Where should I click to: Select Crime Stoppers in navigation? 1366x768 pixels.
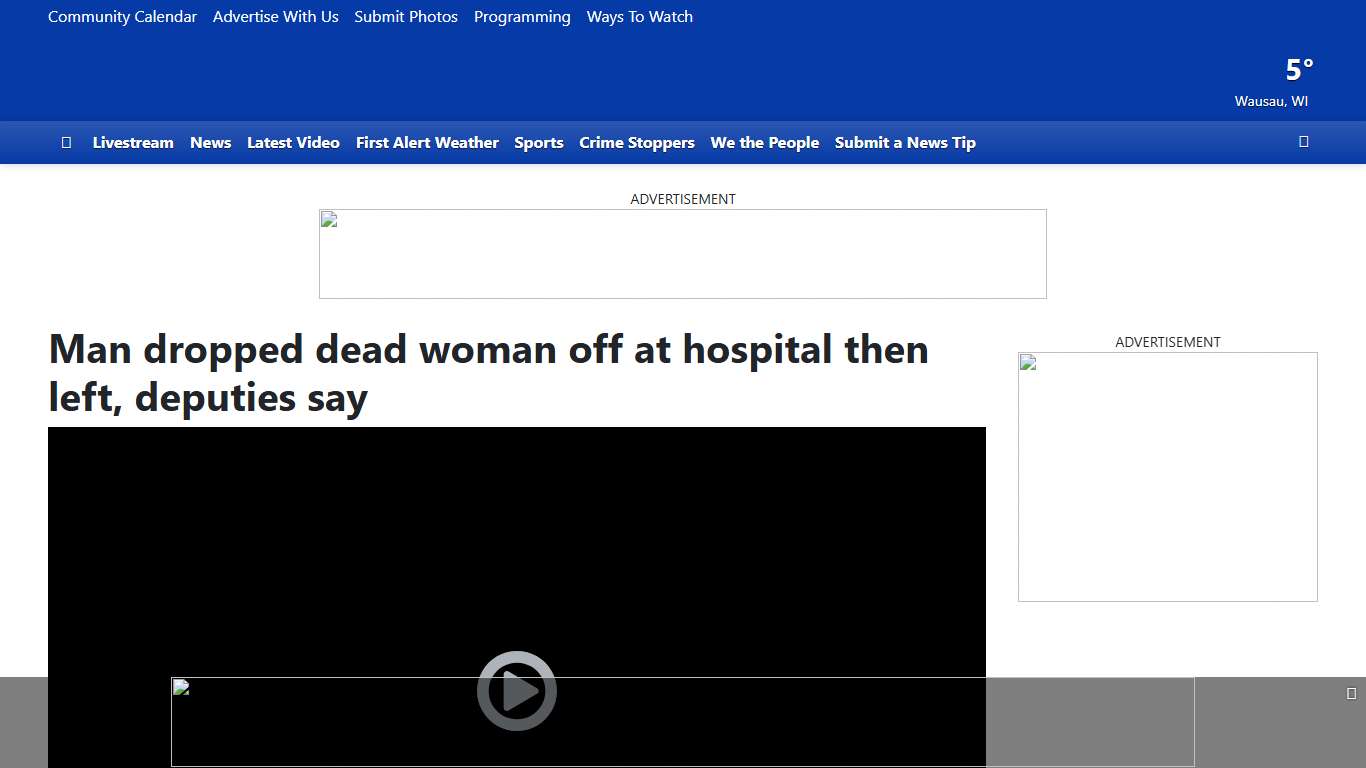coord(636,143)
